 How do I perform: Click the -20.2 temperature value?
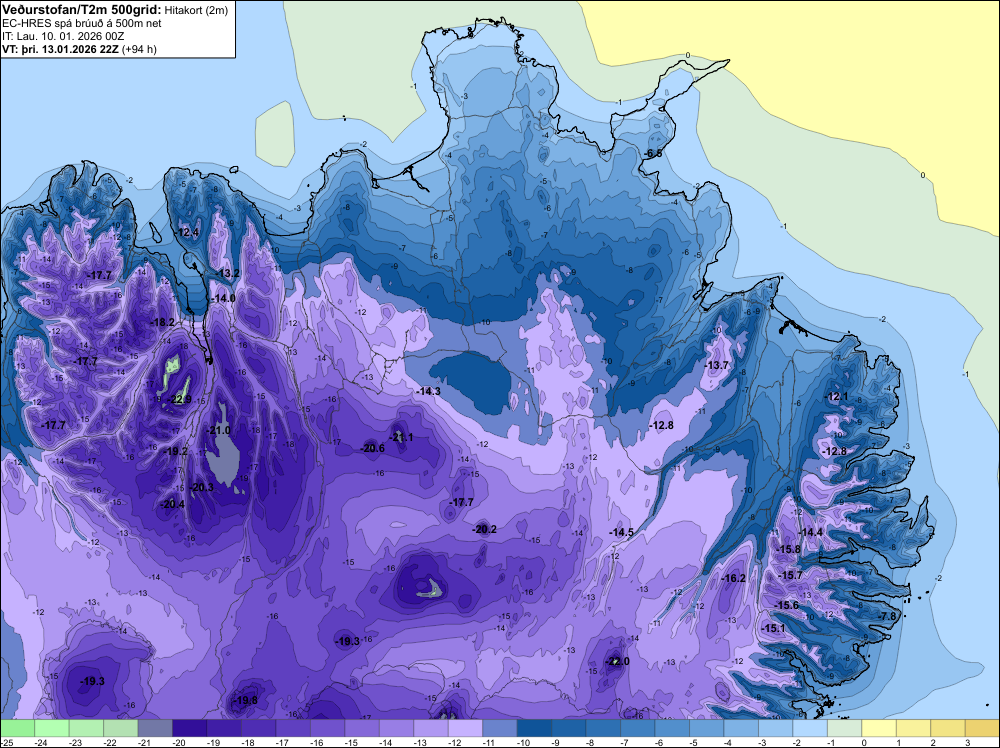pyautogui.click(x=485, y=529)
